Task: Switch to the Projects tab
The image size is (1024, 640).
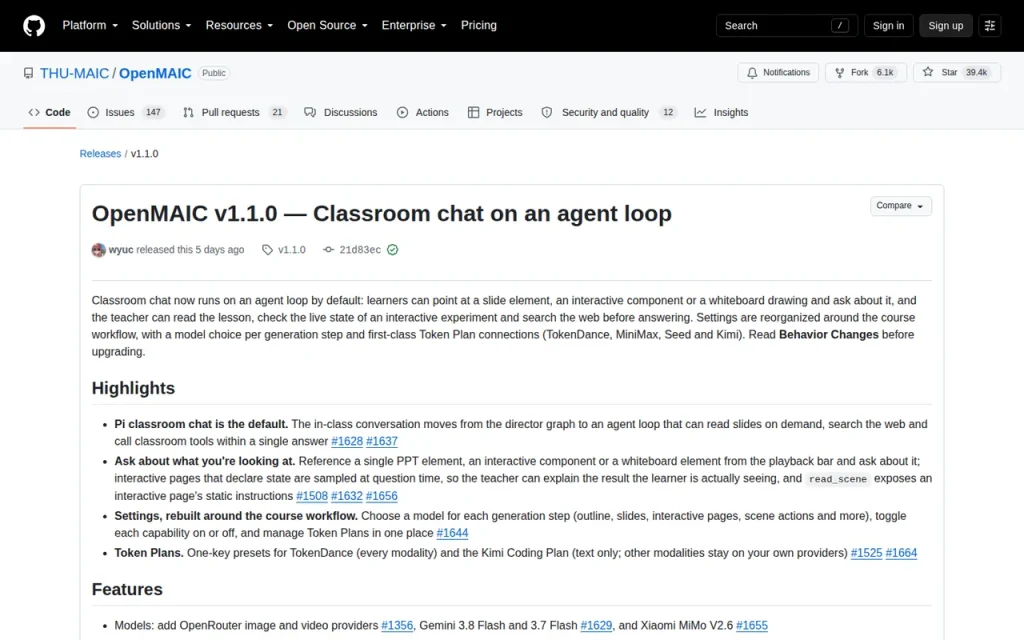Action: pyautogui.click(x=496, y=112)
